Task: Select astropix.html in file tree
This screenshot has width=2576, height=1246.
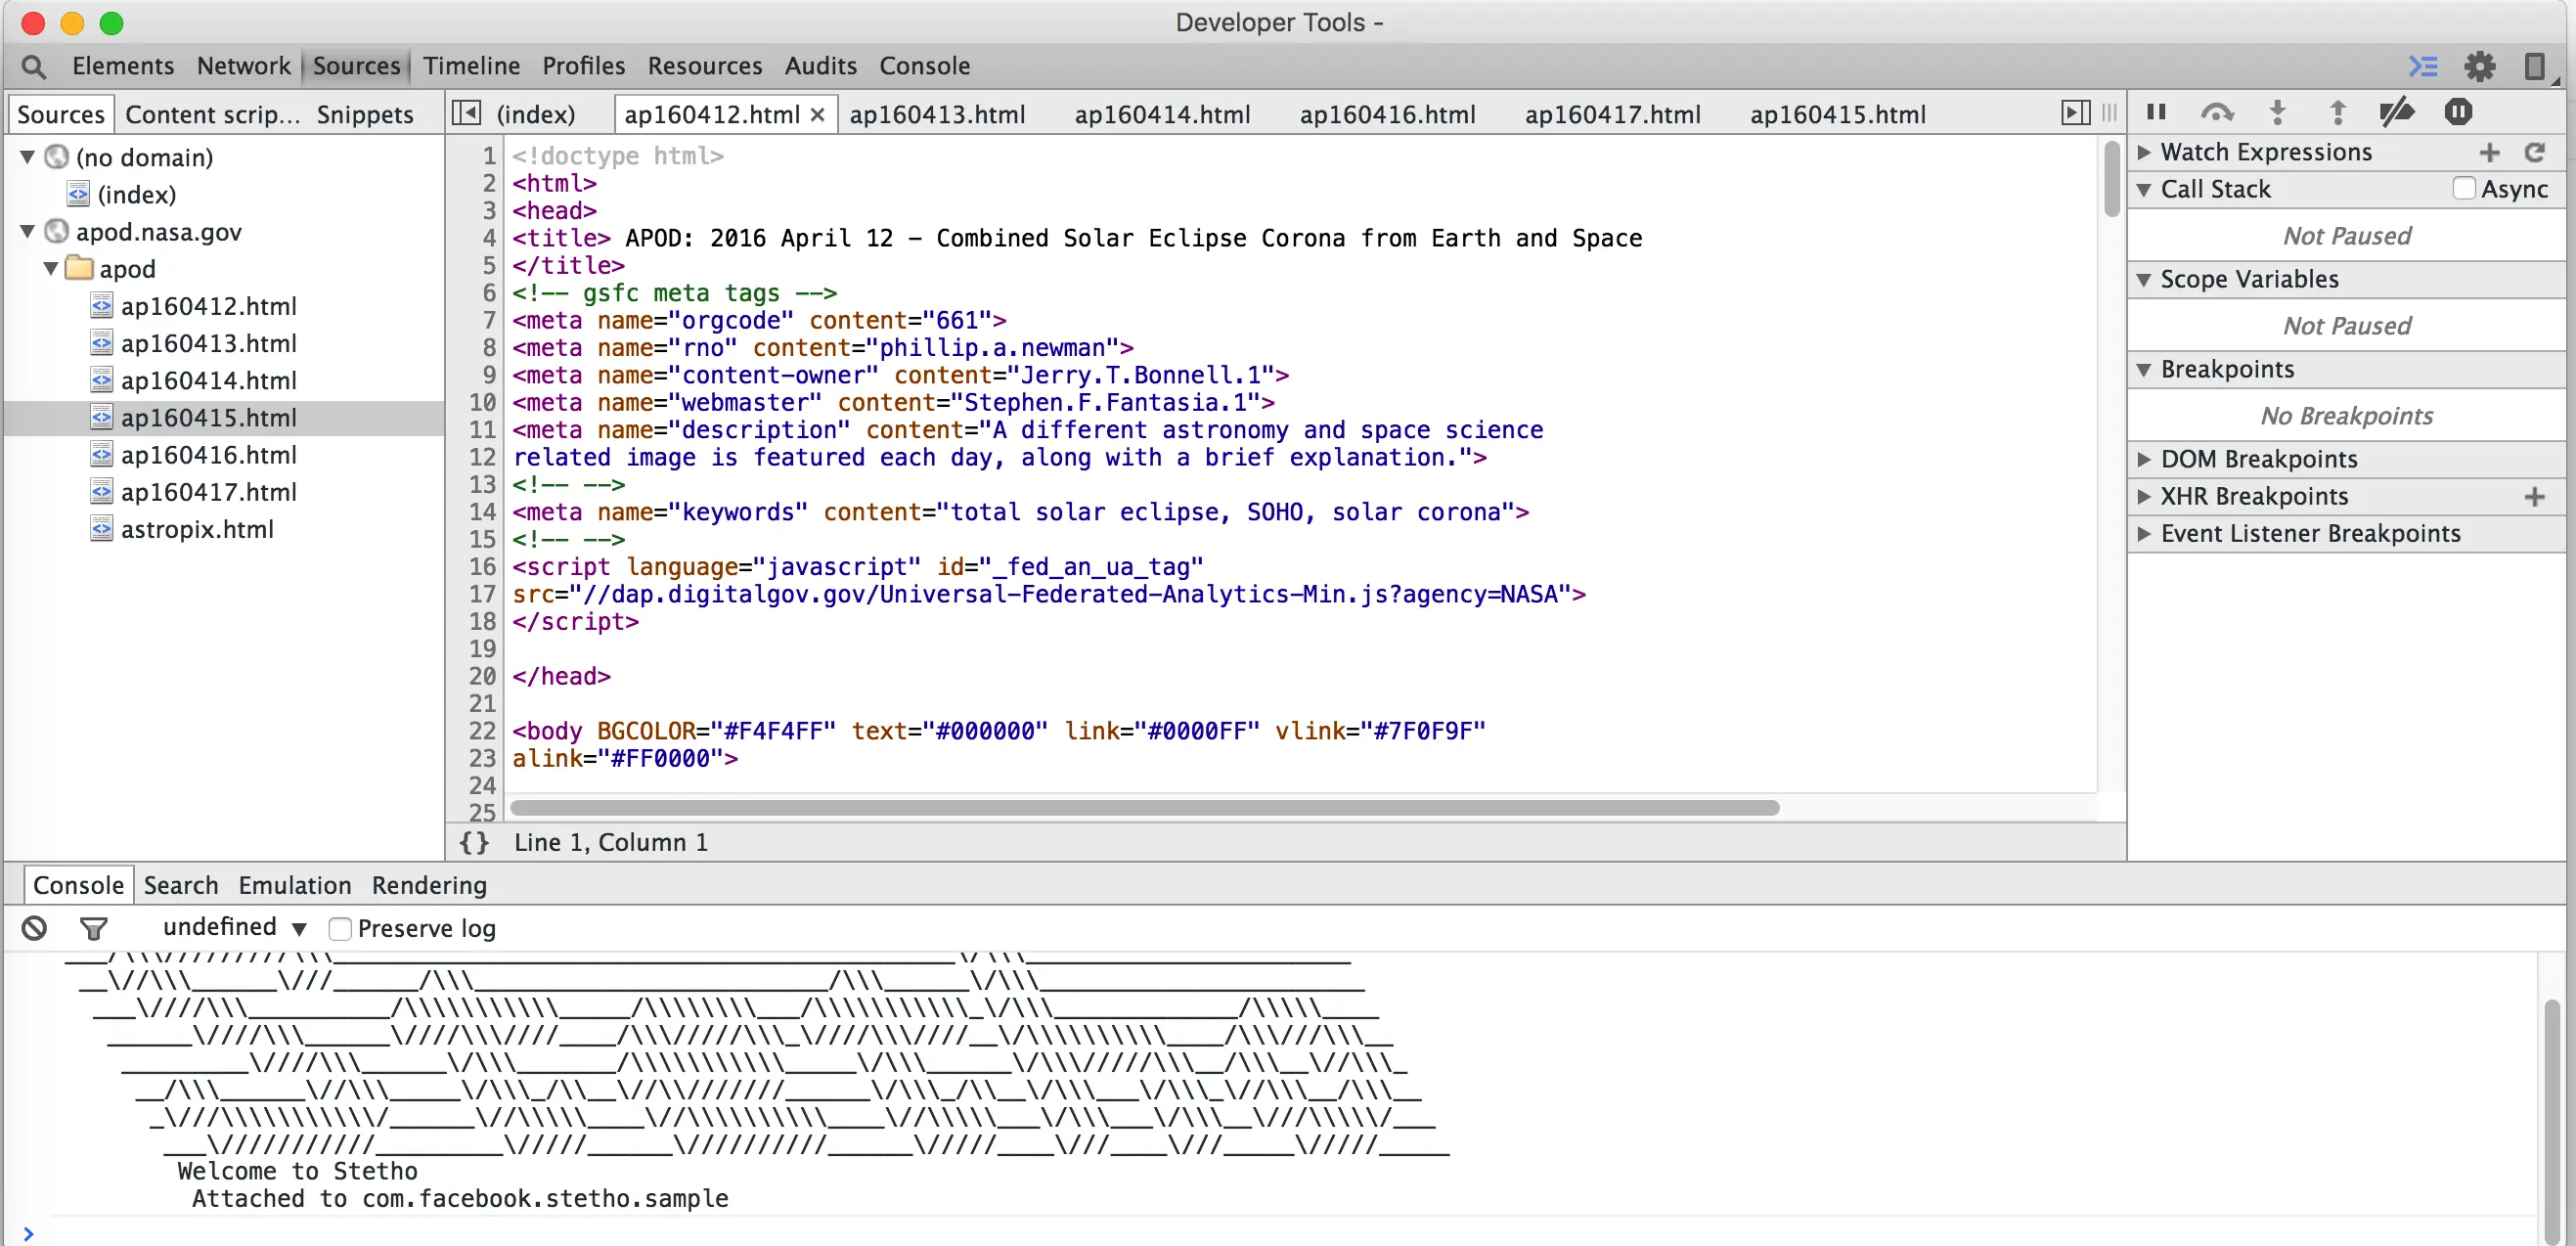Action: pos(197,529)
